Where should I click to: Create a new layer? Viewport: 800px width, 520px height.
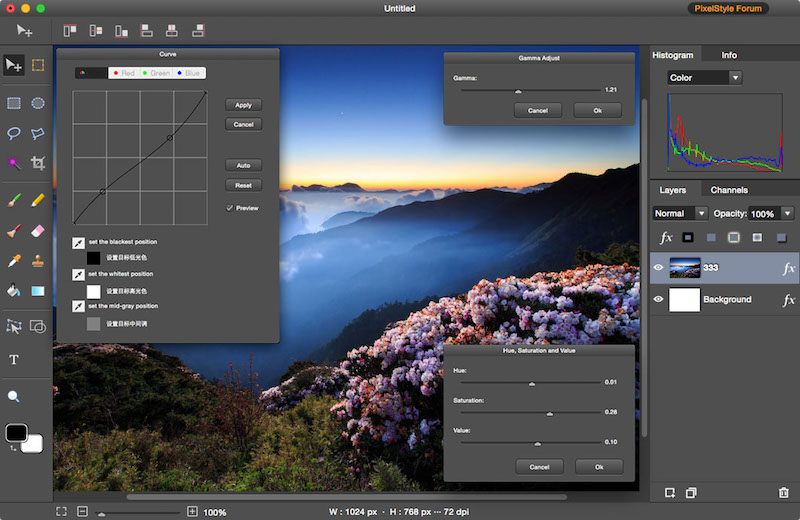(670, 492)
